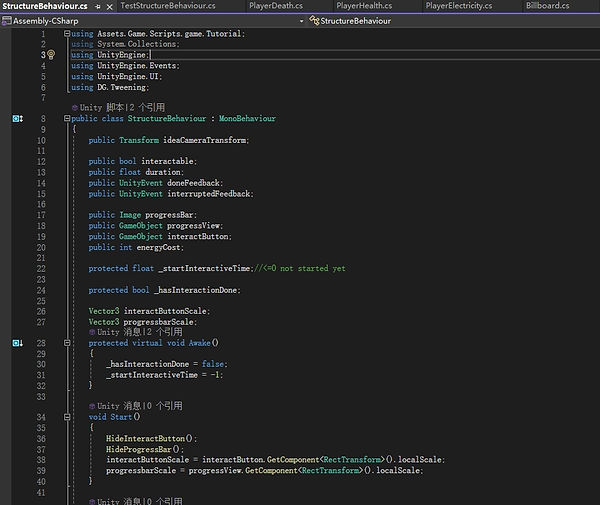Click the Unity icon in Awake CodeLens
Image resolution: width=600 pixels, height=505 pixels.
(x=92, y=332)
